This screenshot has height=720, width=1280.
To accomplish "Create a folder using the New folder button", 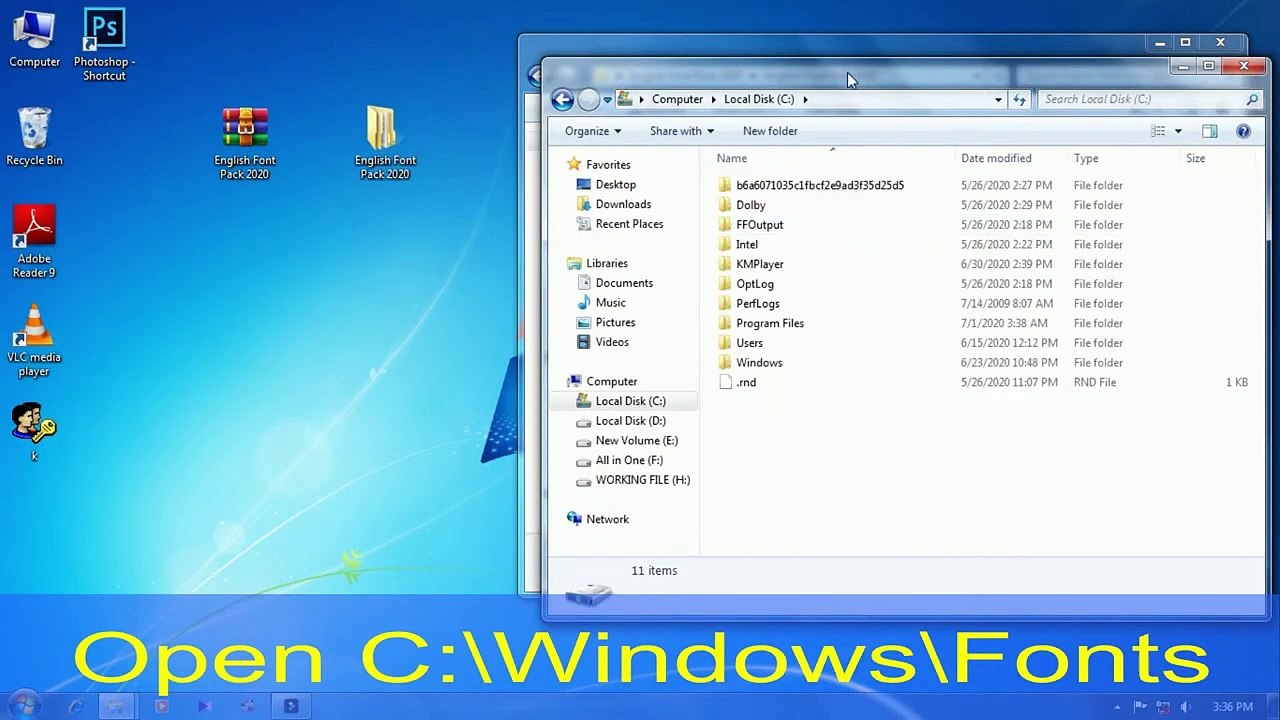I will pyautogui.click(x=770, y=131).
